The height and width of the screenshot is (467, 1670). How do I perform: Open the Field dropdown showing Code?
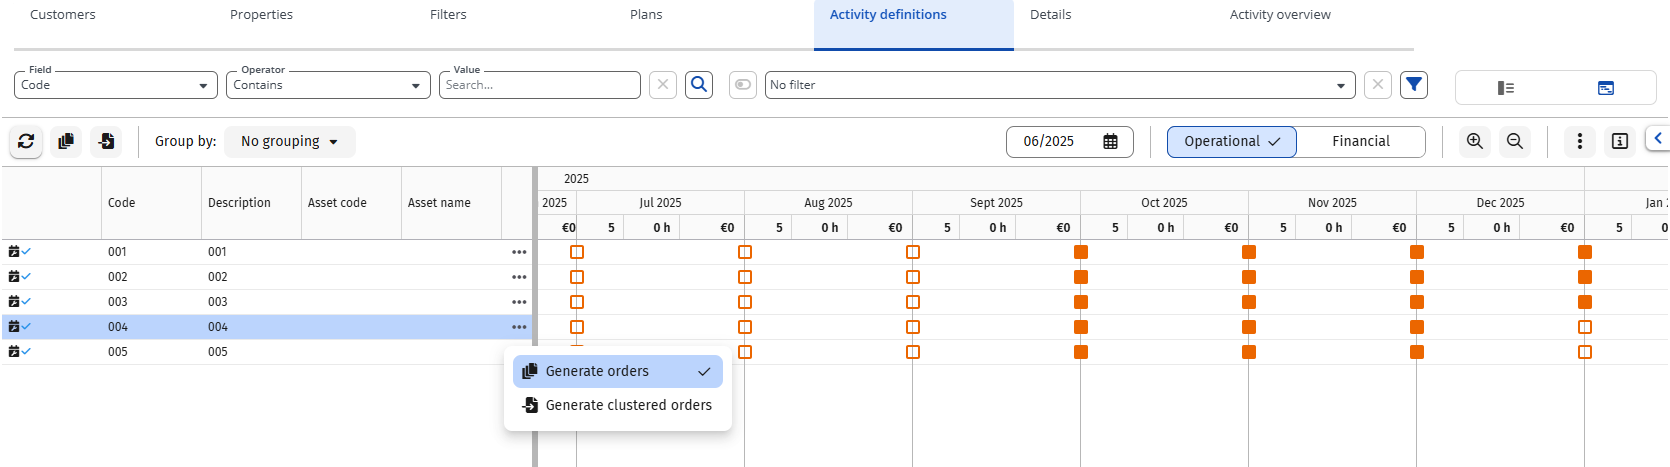click(115, 85)
